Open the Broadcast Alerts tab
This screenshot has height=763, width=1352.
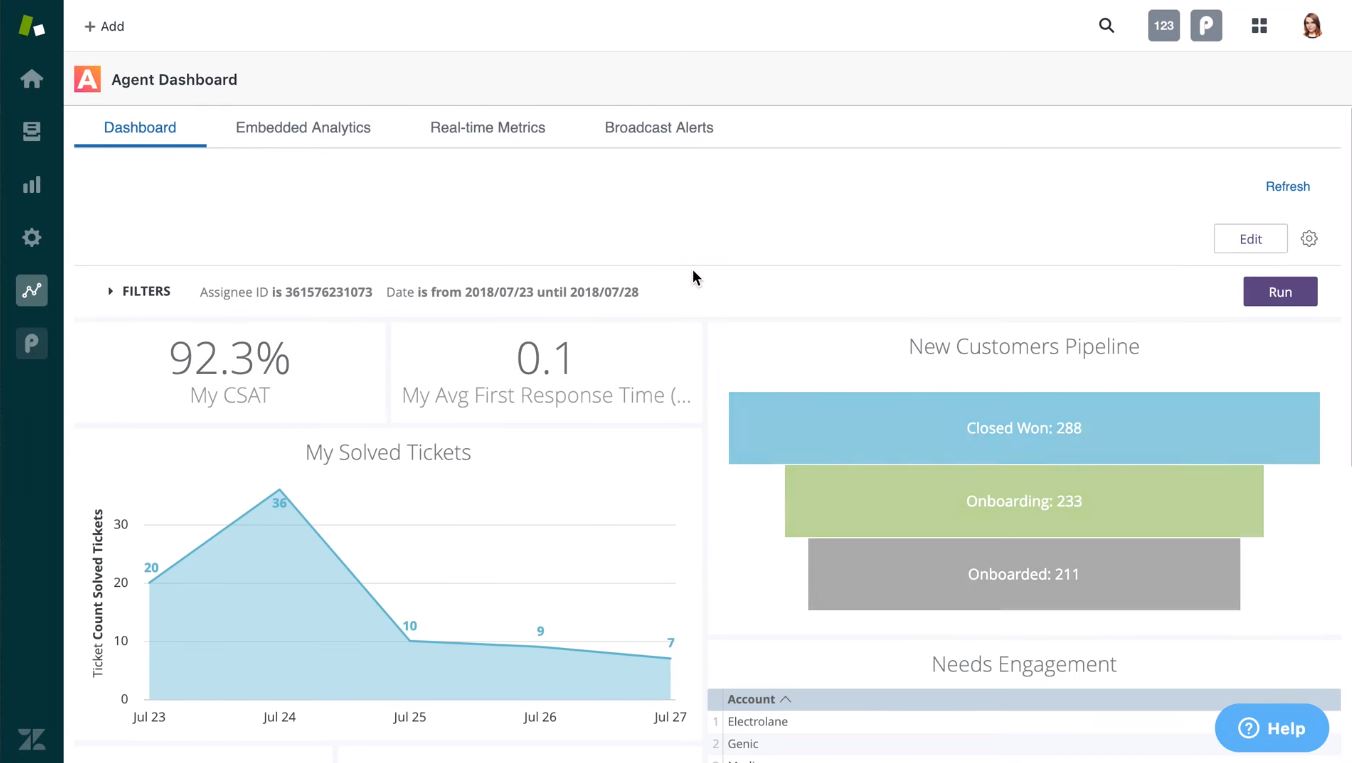coord(659,128)
